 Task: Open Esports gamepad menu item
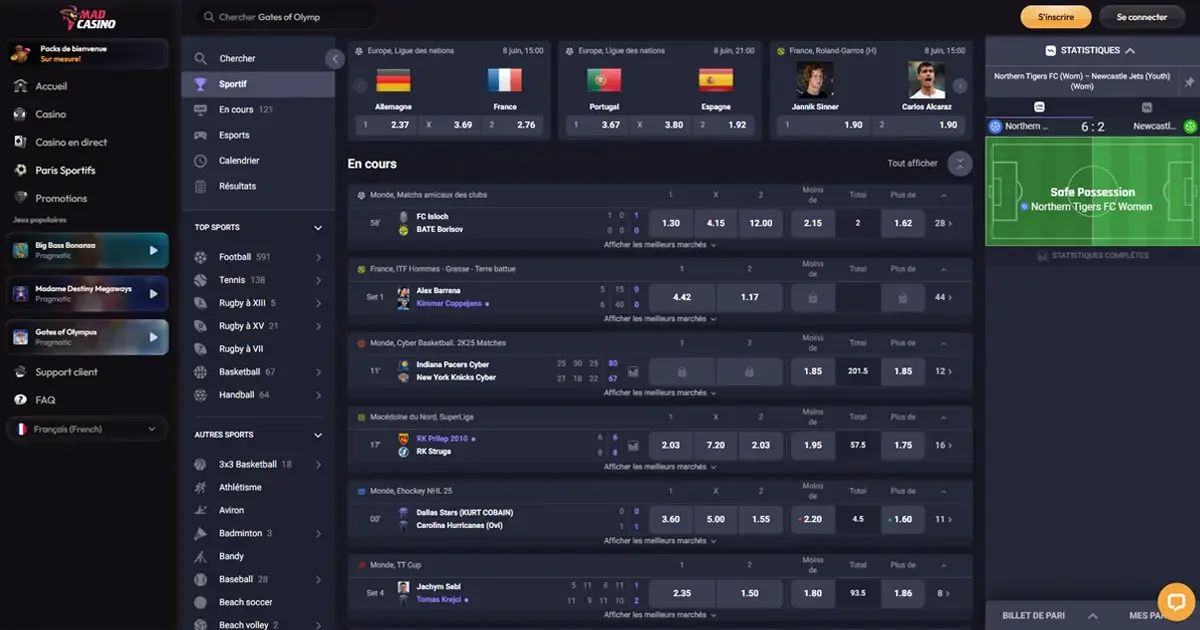tap(258, 135)
